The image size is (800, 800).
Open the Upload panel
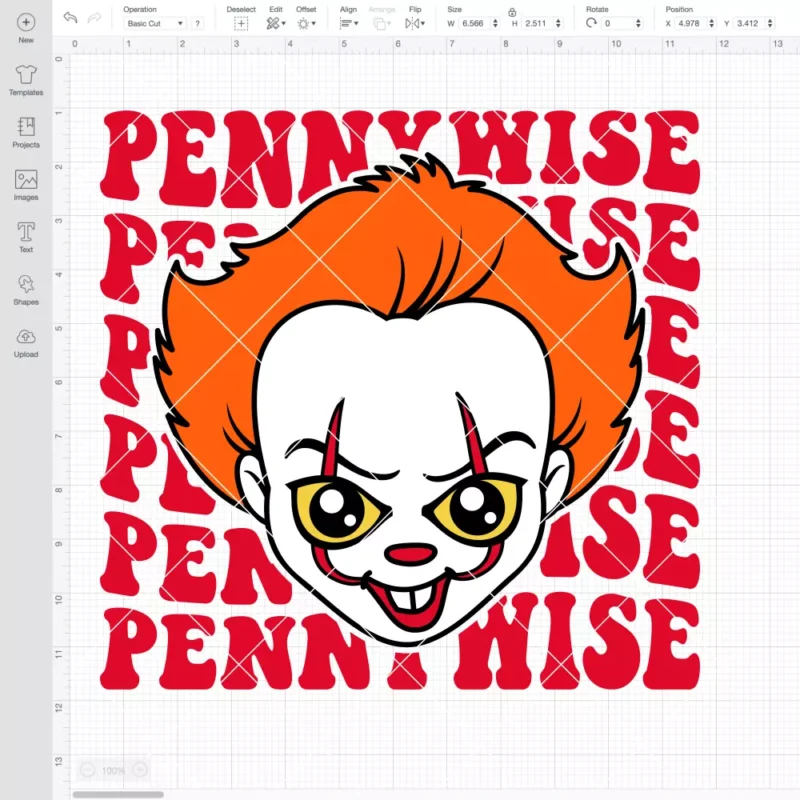tap(26, 342)
